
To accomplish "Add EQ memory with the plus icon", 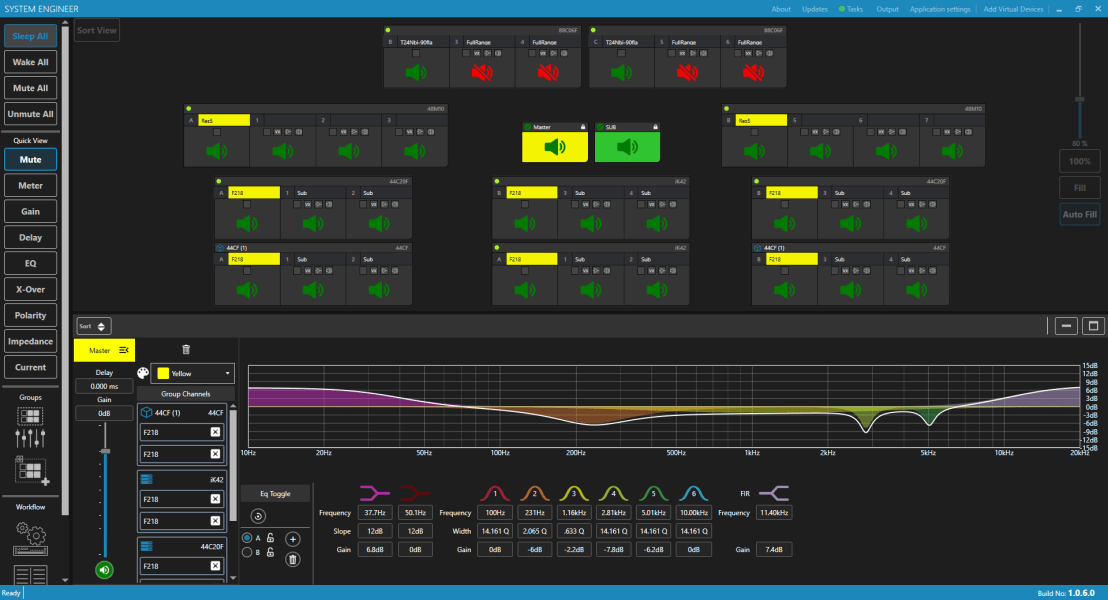I will [x=293, y=539].
